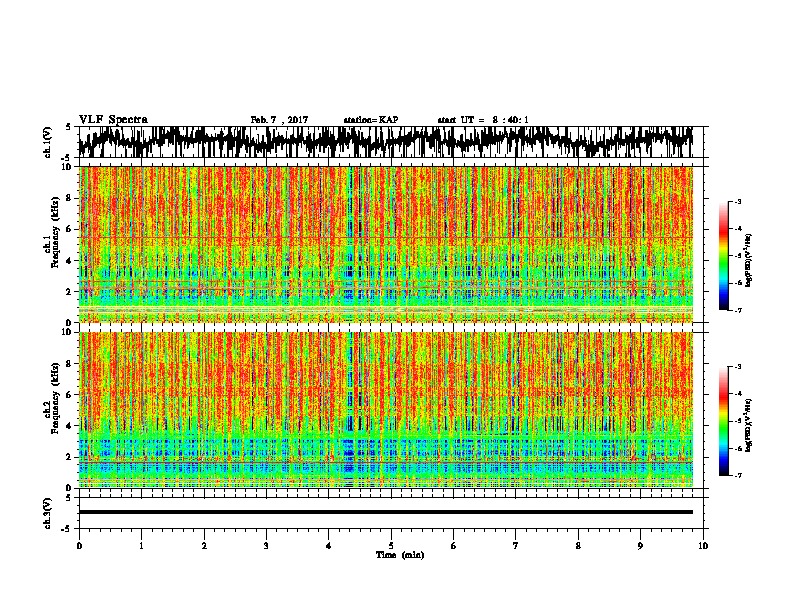
Task: Click the log(PSD) units label beside ch.2 colorbar
Action: click(749, 425)
